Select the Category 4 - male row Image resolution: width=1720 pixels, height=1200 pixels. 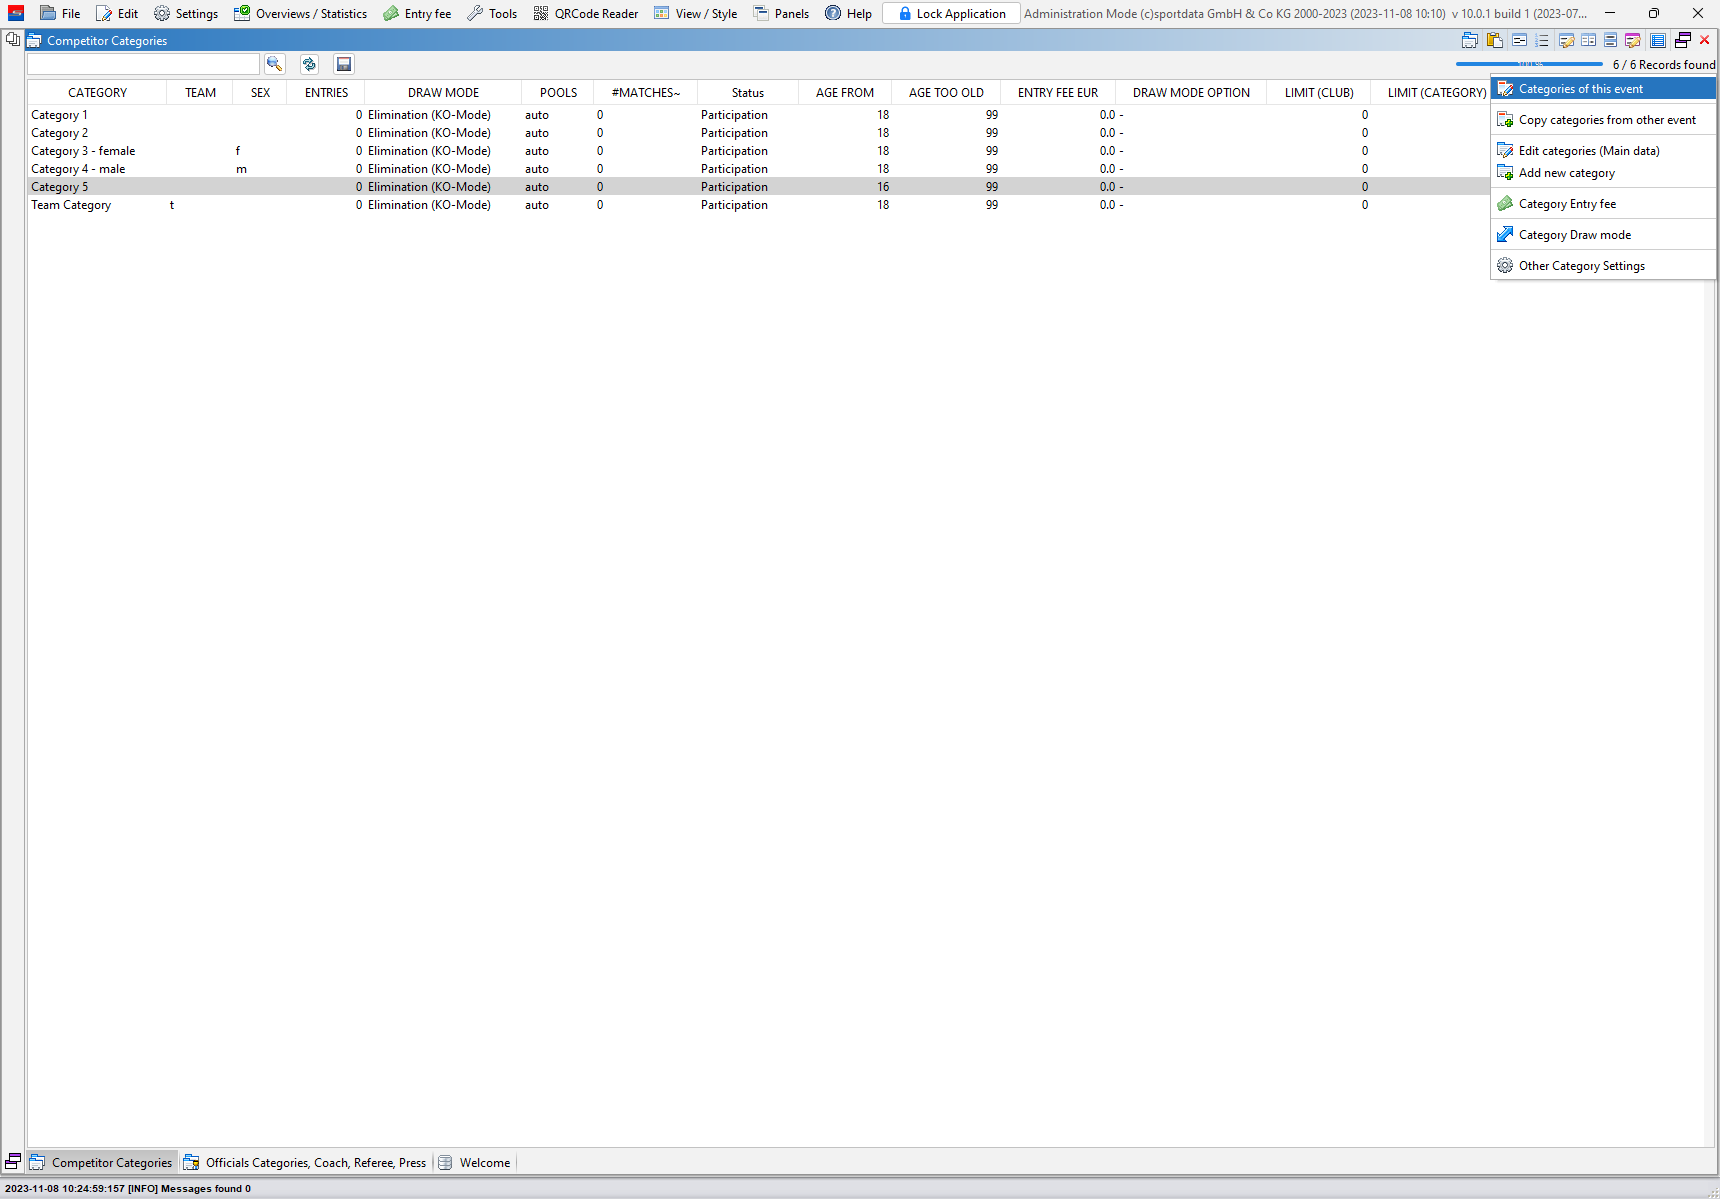pyautogui.click(x=758, y=169)
